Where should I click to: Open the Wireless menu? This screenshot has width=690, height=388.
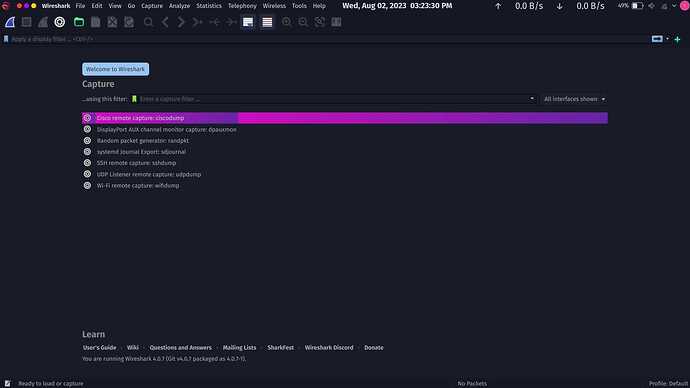(274, 6)
